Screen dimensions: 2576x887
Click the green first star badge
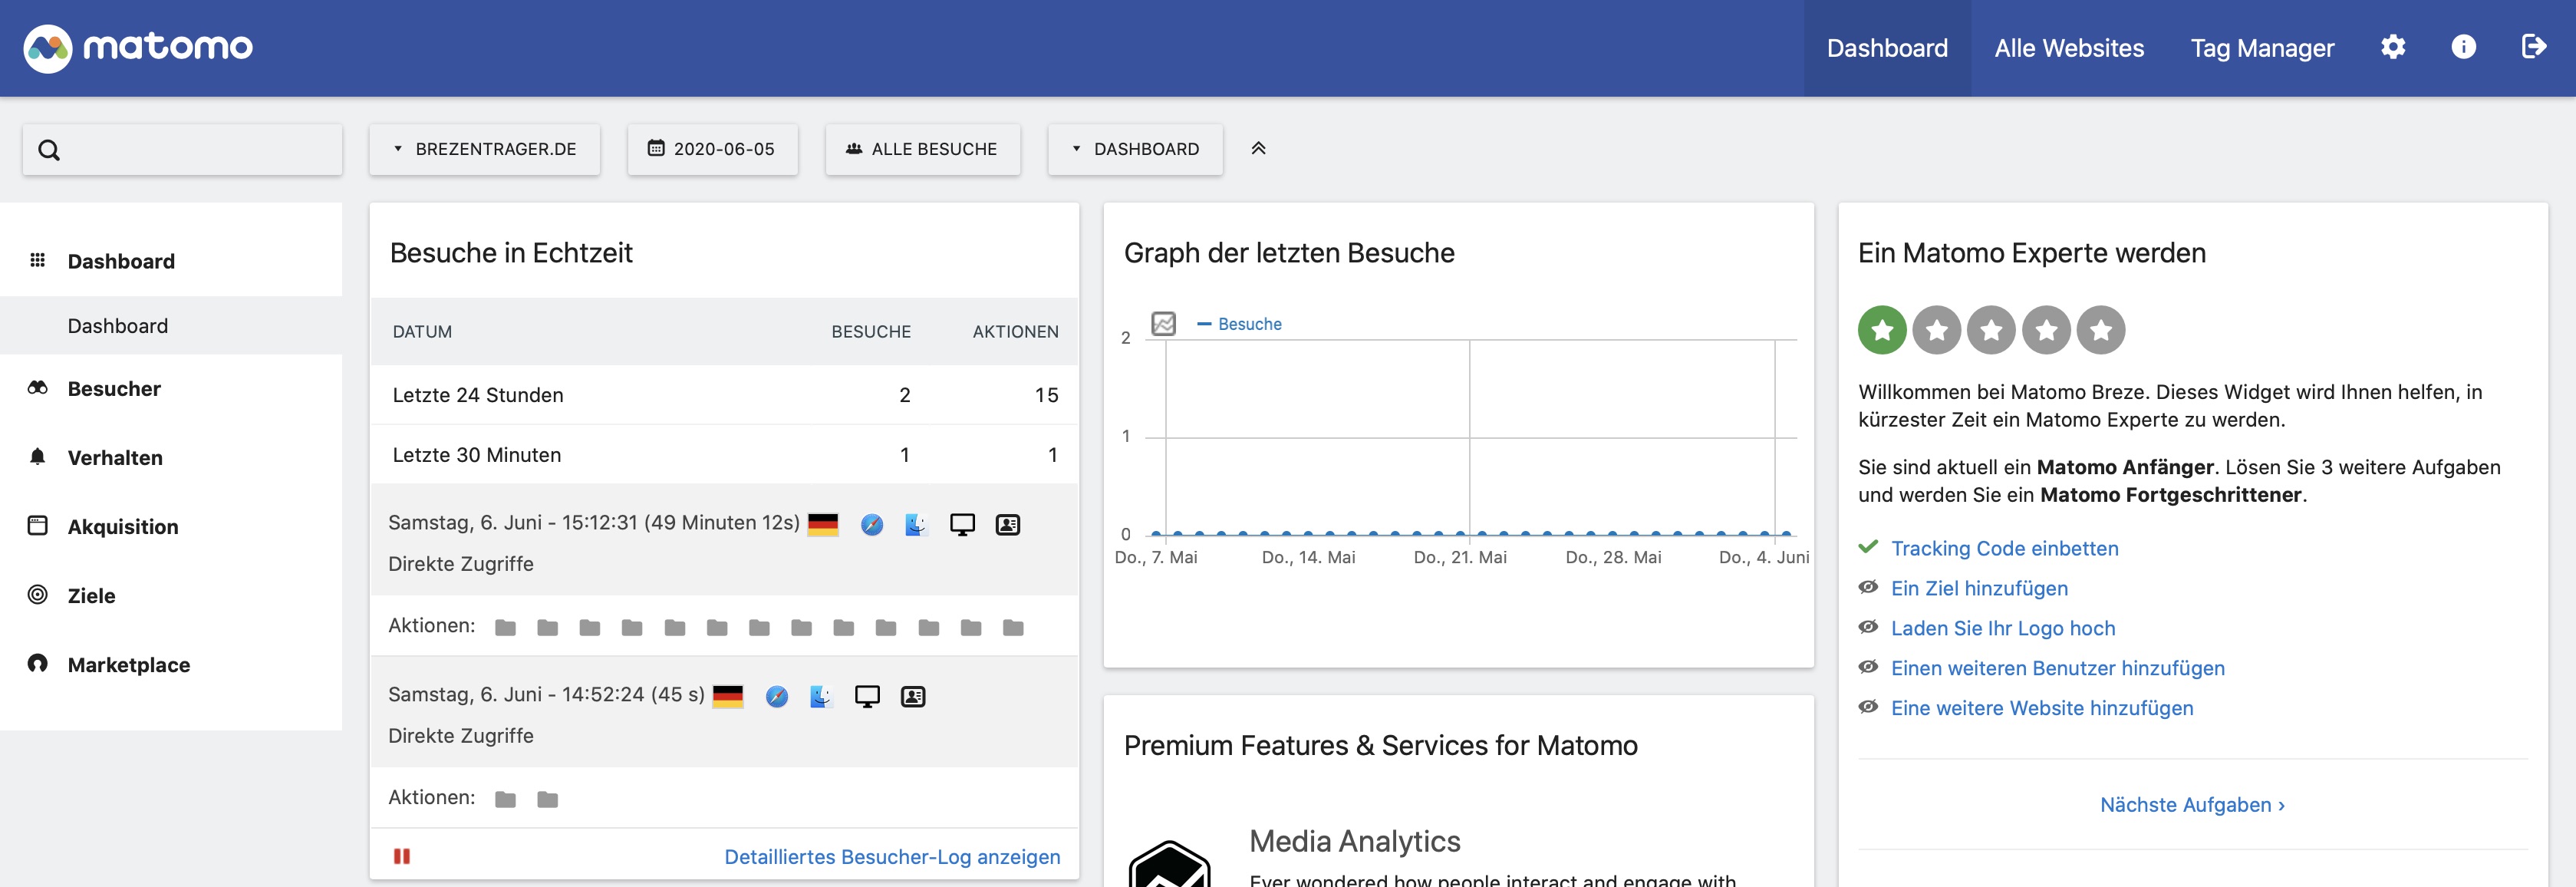coord(1882,330)
